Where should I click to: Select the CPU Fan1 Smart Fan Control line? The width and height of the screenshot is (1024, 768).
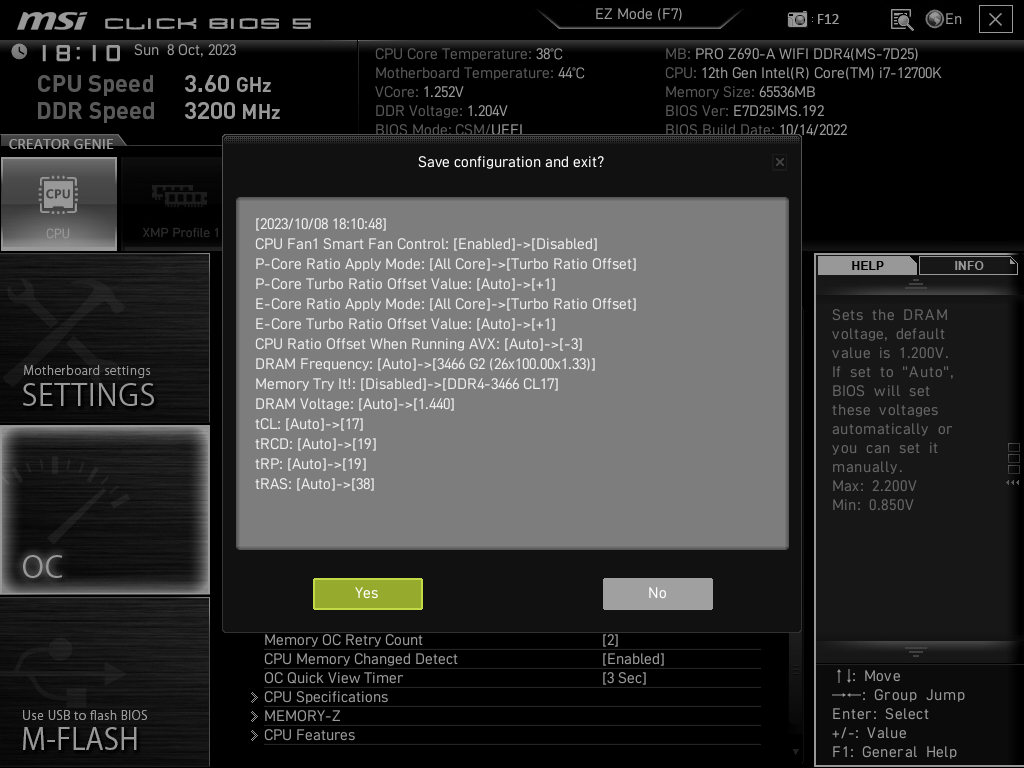coord(426,244)
